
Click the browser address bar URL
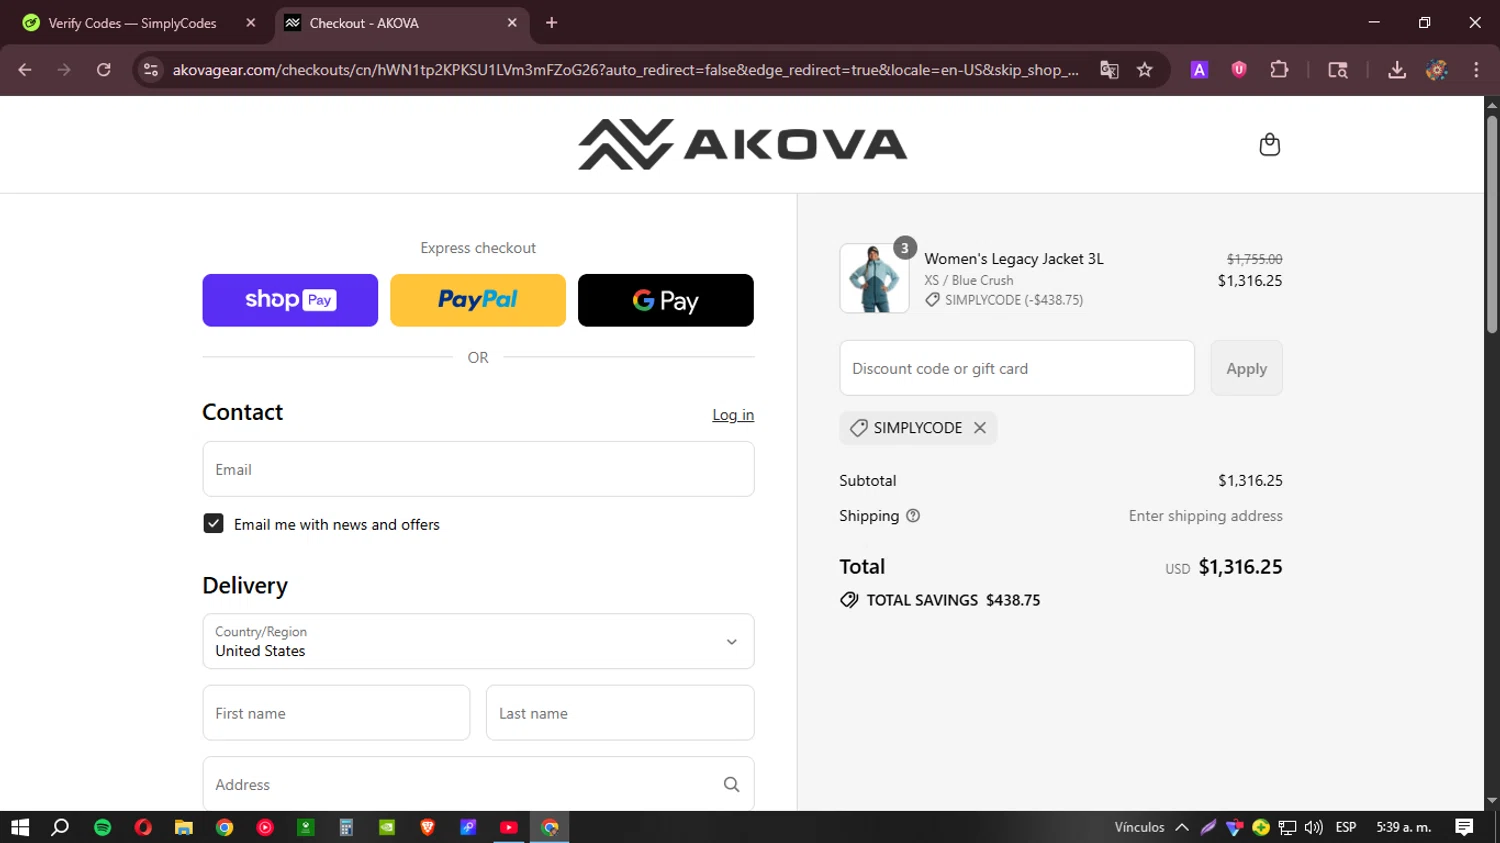pyautogui.click(x=625, y=70)
